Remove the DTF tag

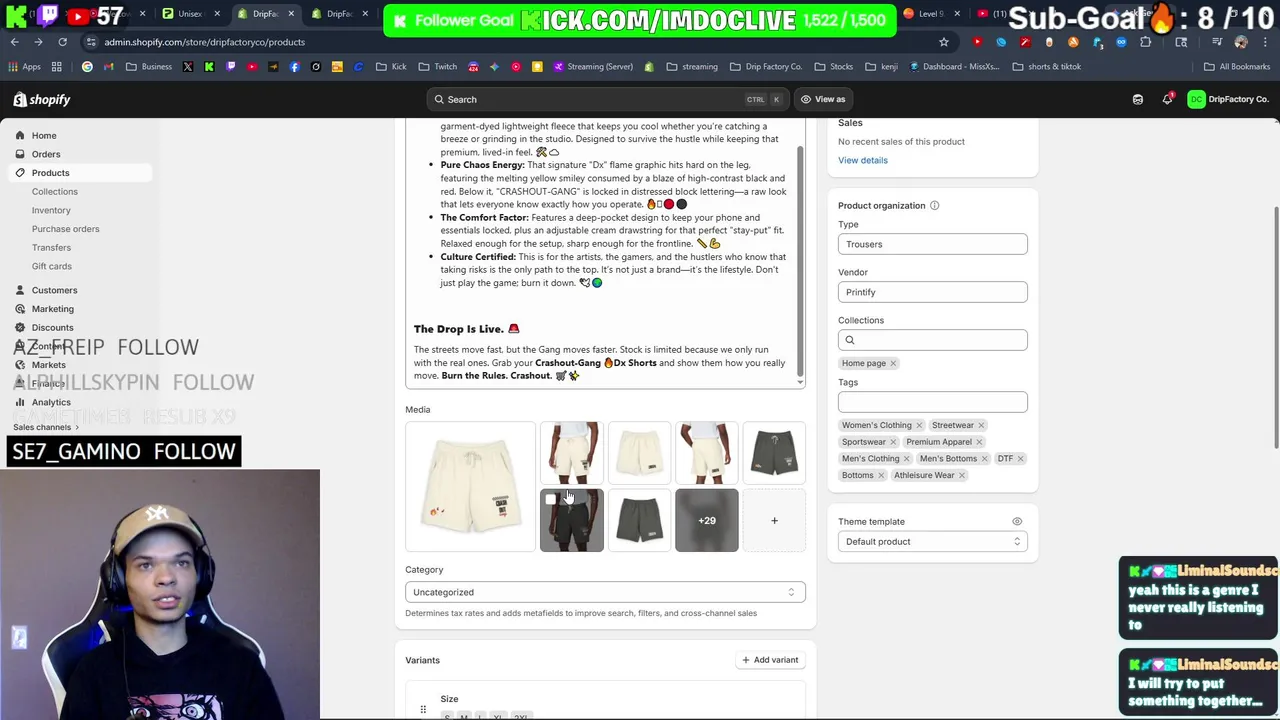click(x=1020, y=459)
